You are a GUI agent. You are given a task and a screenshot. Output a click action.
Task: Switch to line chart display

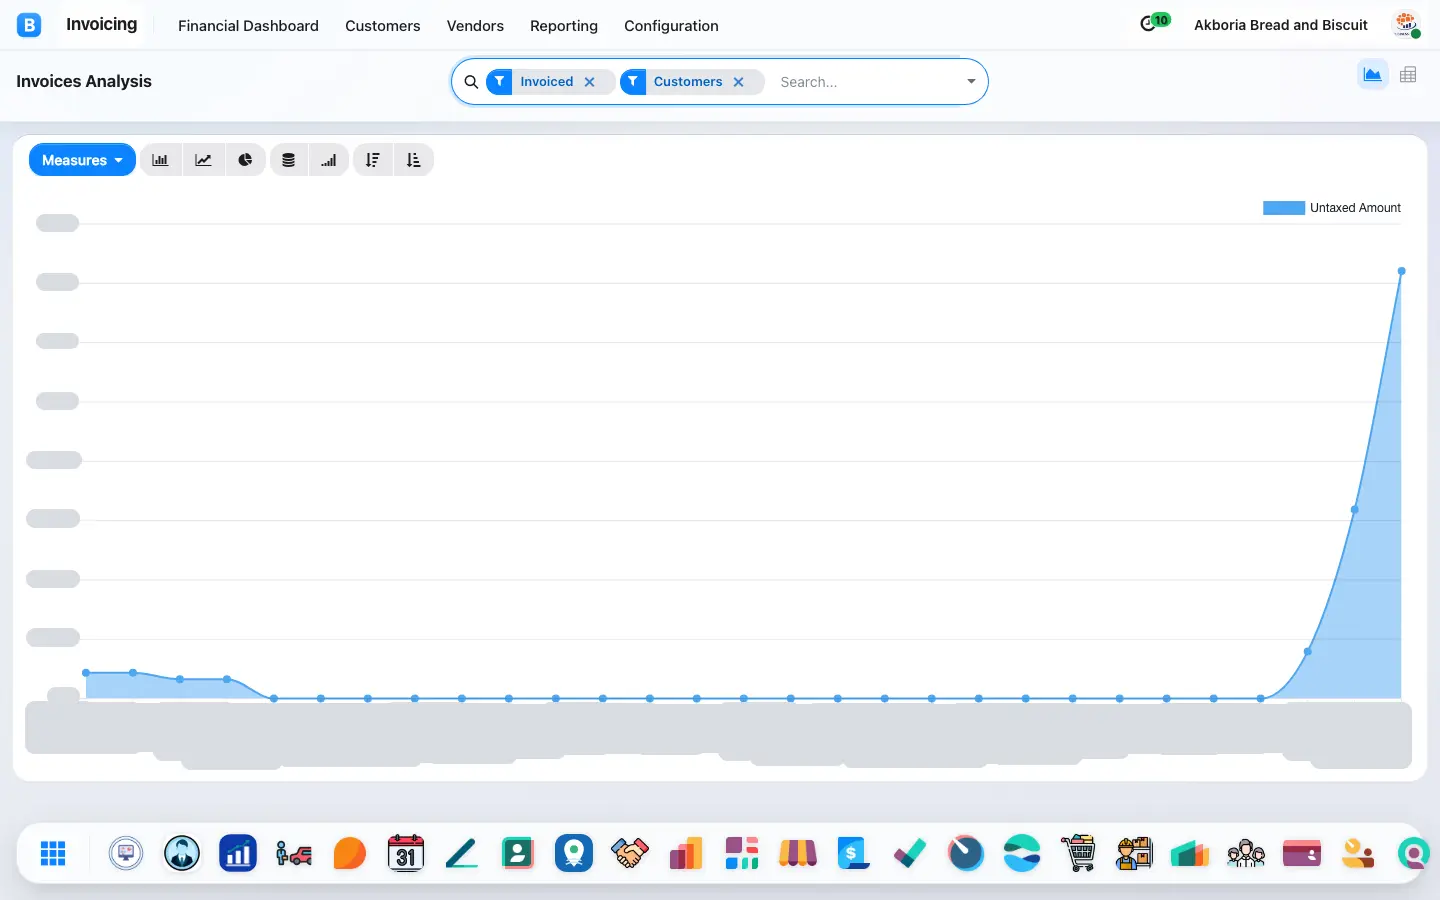203,160
